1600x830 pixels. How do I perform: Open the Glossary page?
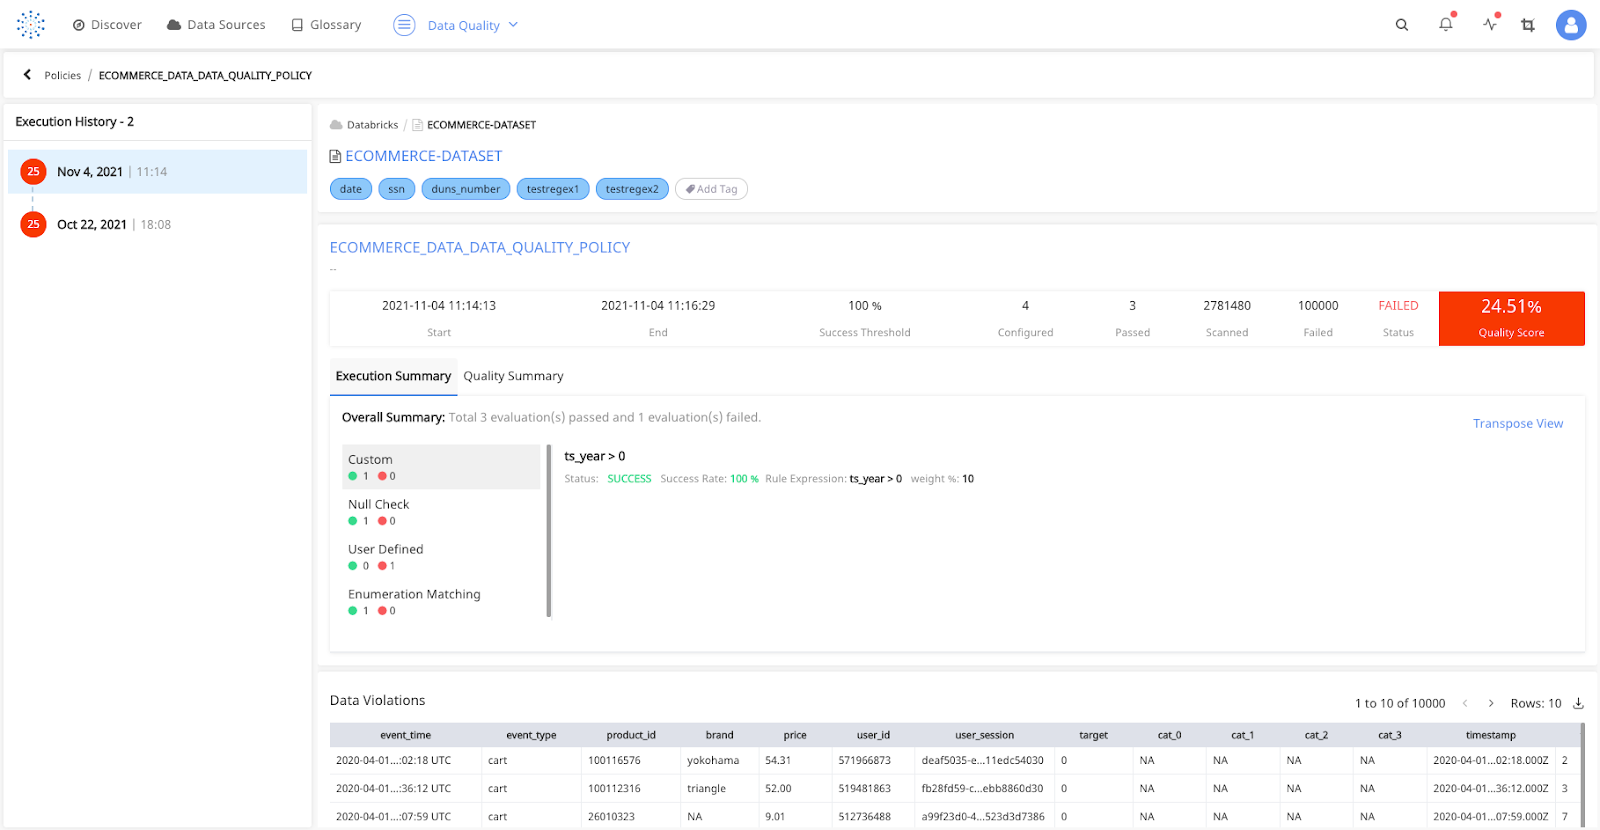tap(326, 25)
